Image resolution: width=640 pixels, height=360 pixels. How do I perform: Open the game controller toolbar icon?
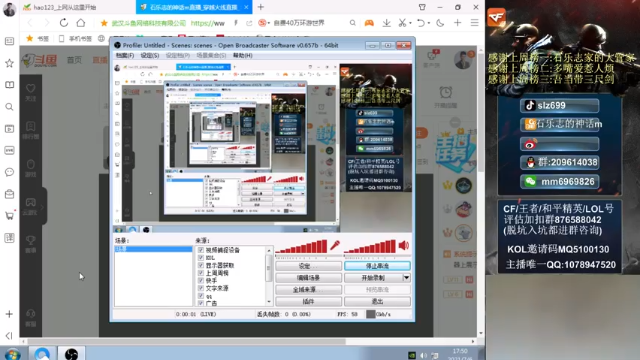pos(369,23)
